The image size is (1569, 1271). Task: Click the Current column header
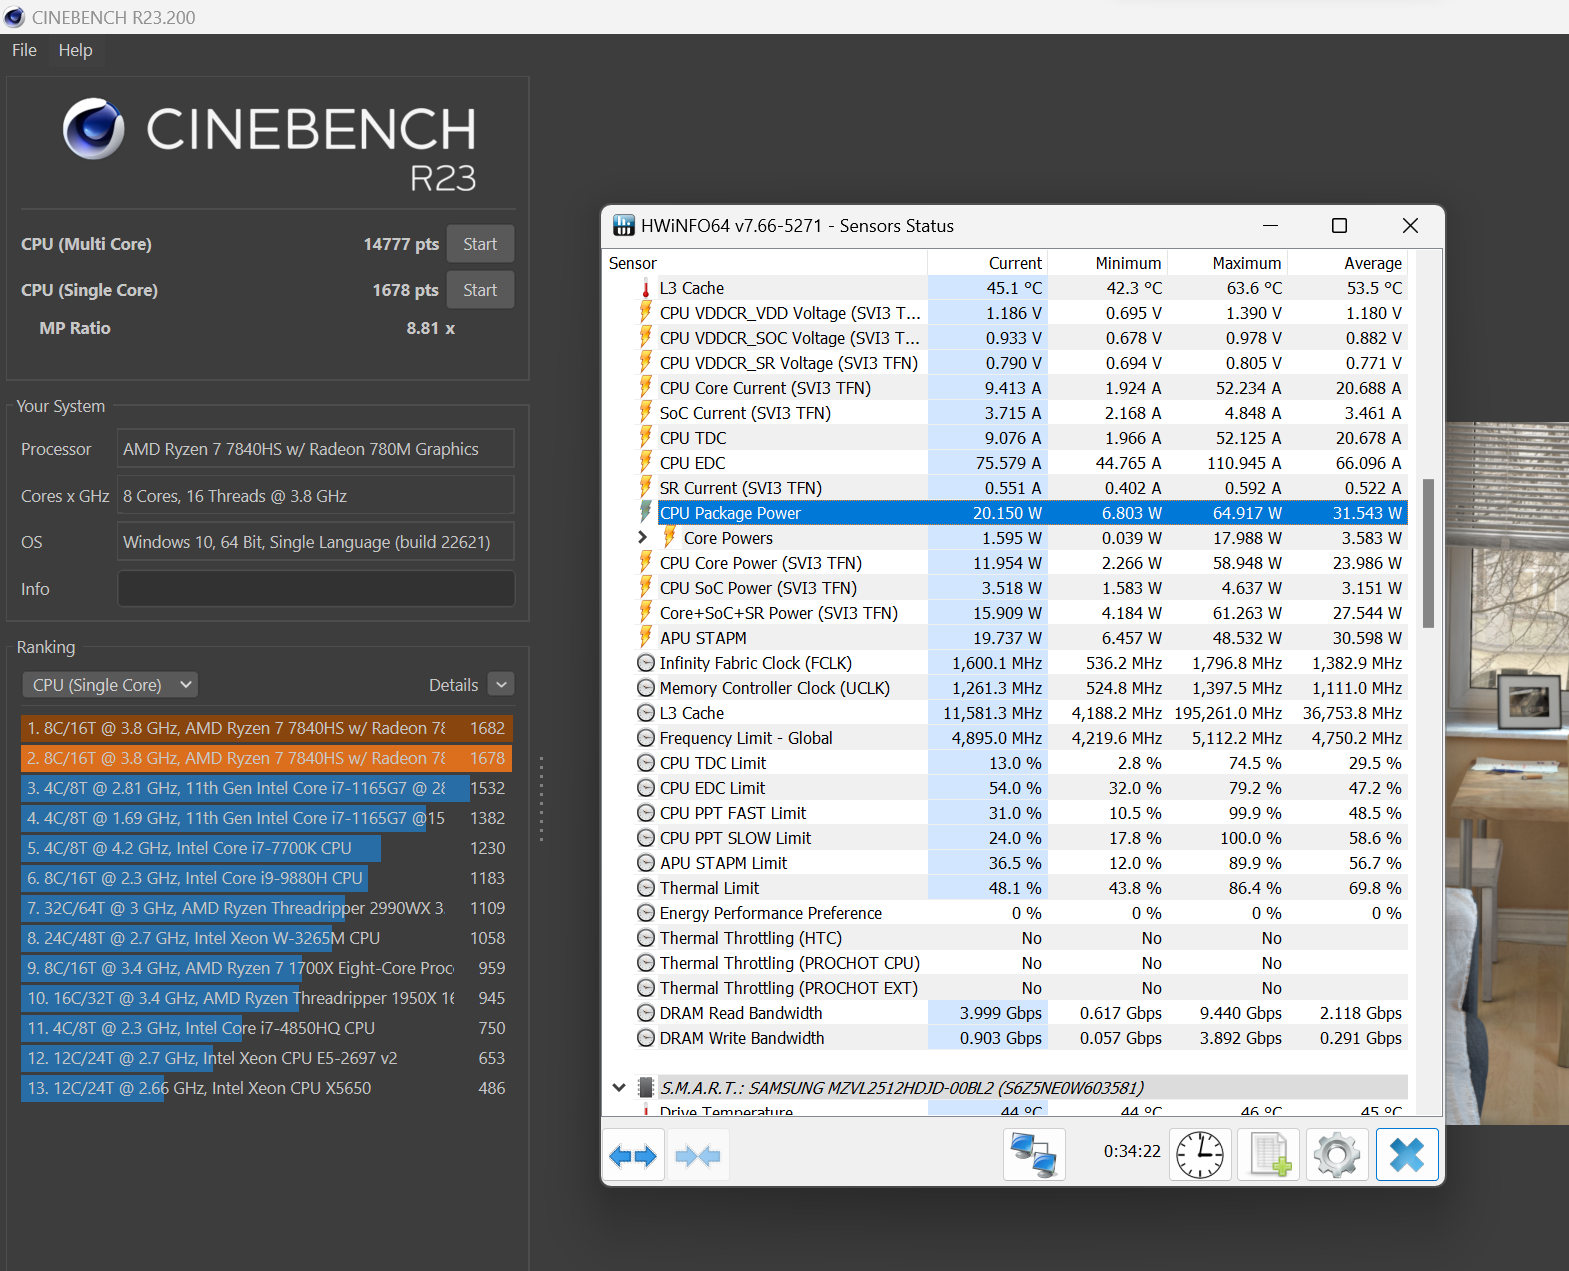(988, 263)
